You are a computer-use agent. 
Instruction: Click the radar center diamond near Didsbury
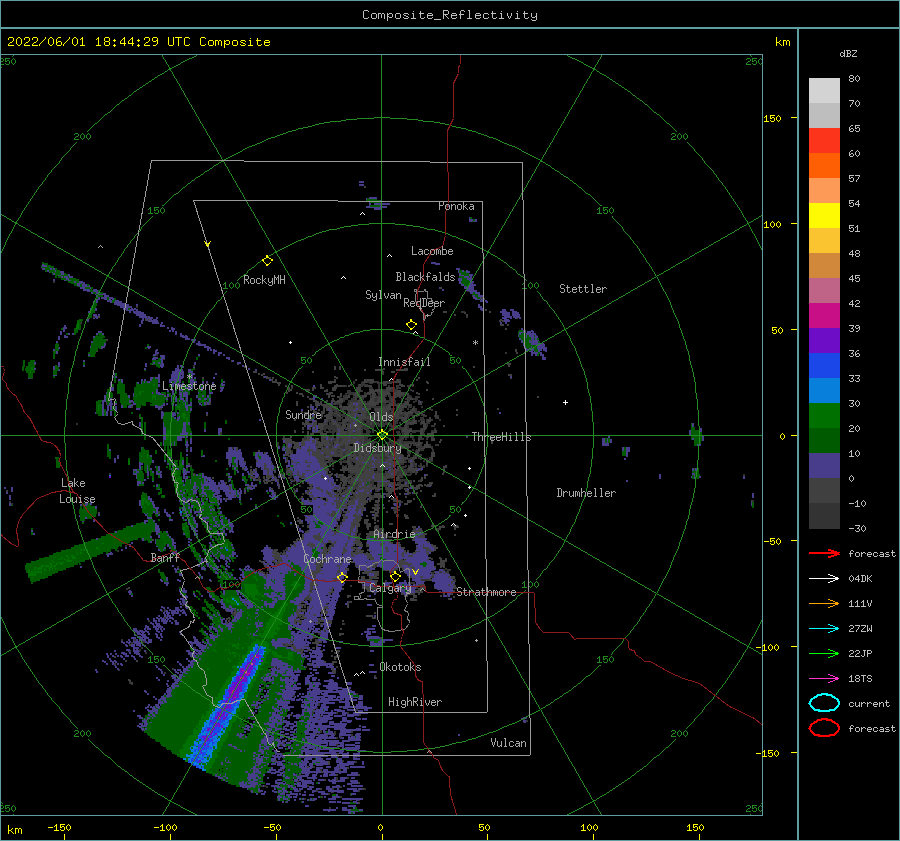pos(382,435)
